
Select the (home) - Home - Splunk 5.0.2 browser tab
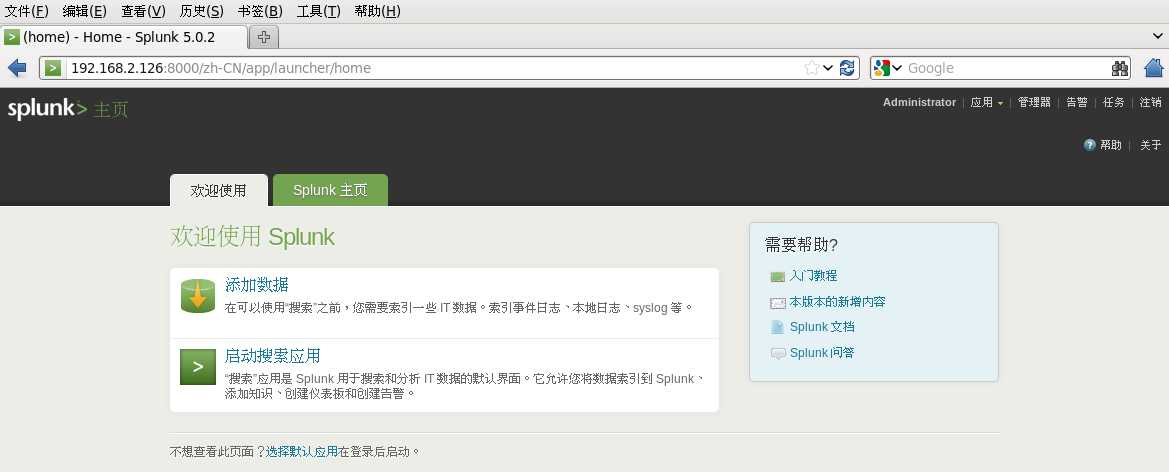pos(124,37)
